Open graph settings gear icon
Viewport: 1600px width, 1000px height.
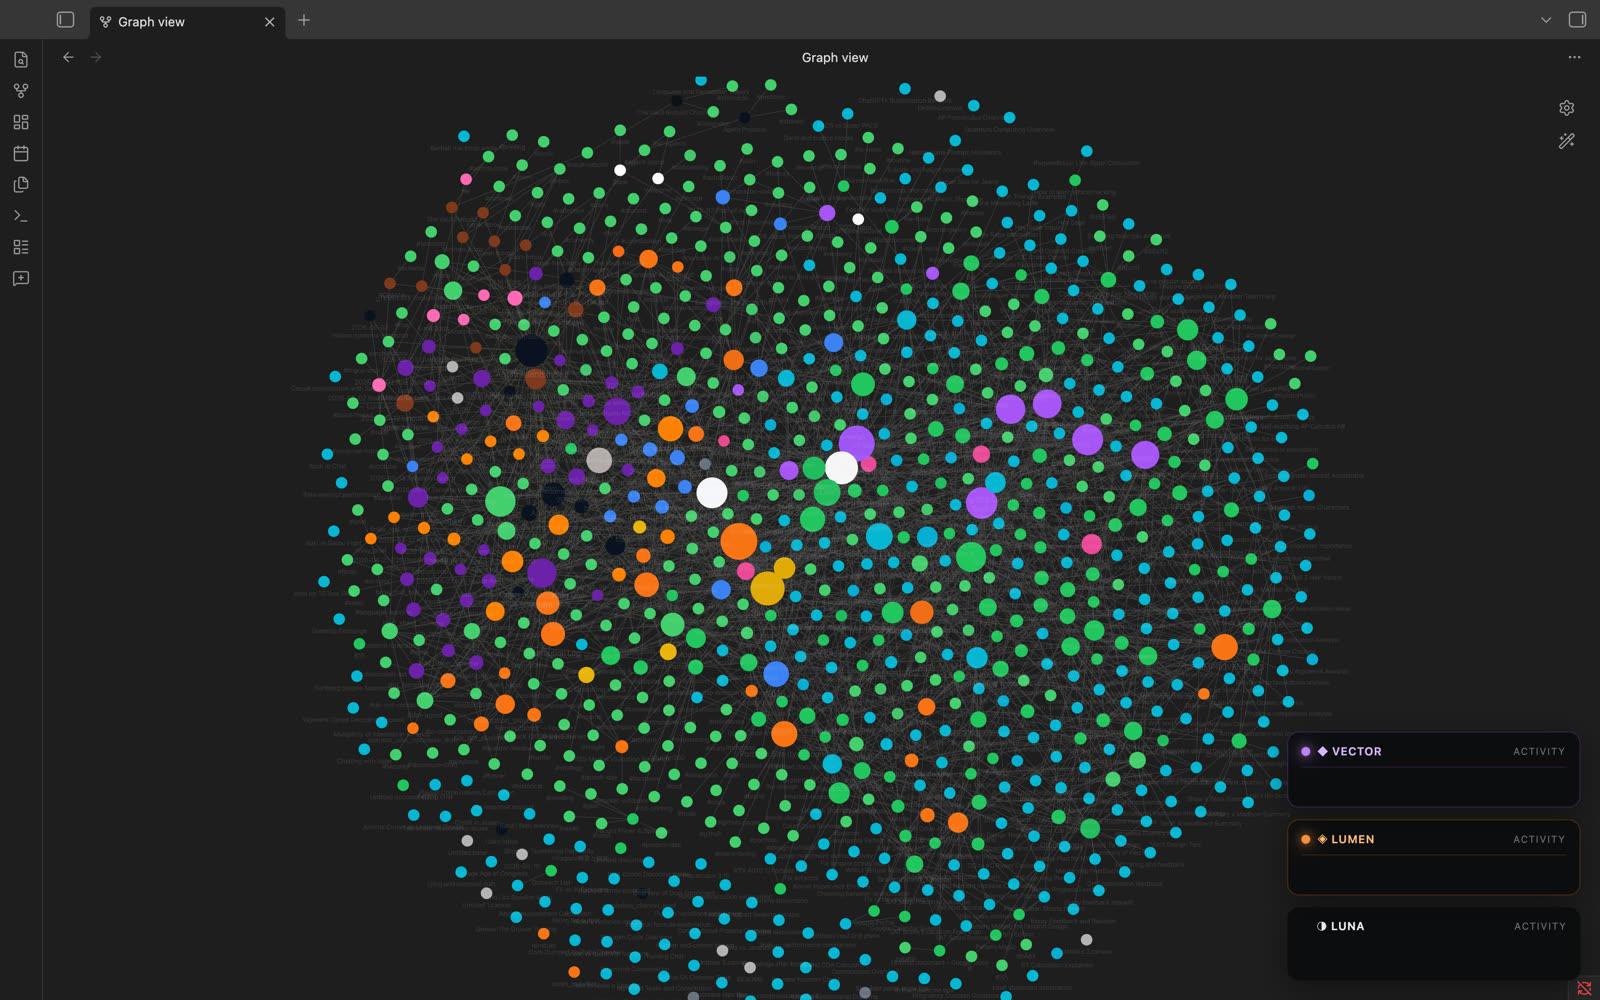[x=1567, y=108]
